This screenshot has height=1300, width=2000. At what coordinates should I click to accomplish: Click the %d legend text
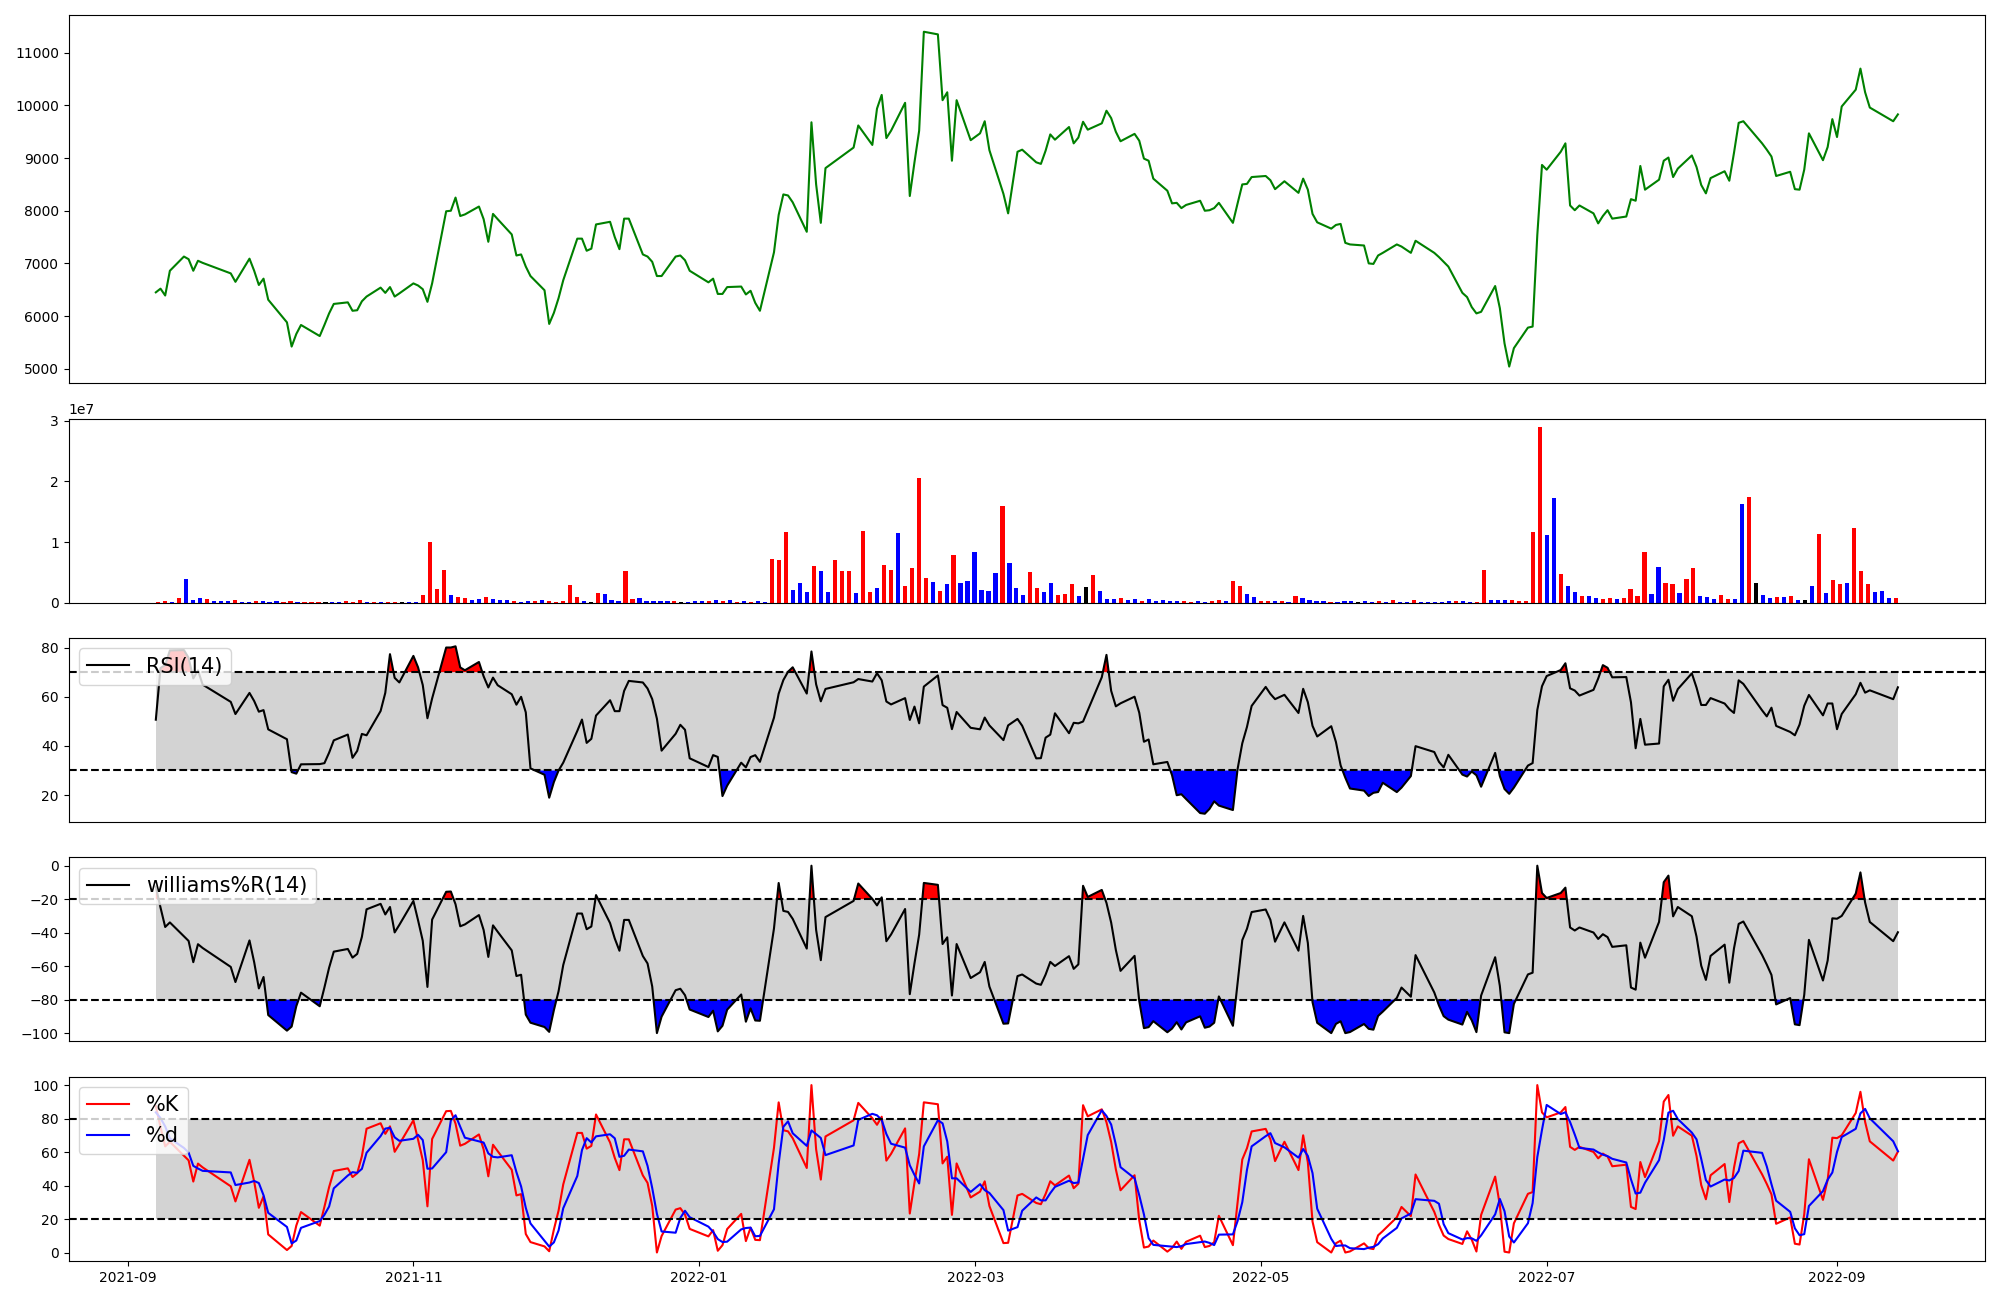162,1135
